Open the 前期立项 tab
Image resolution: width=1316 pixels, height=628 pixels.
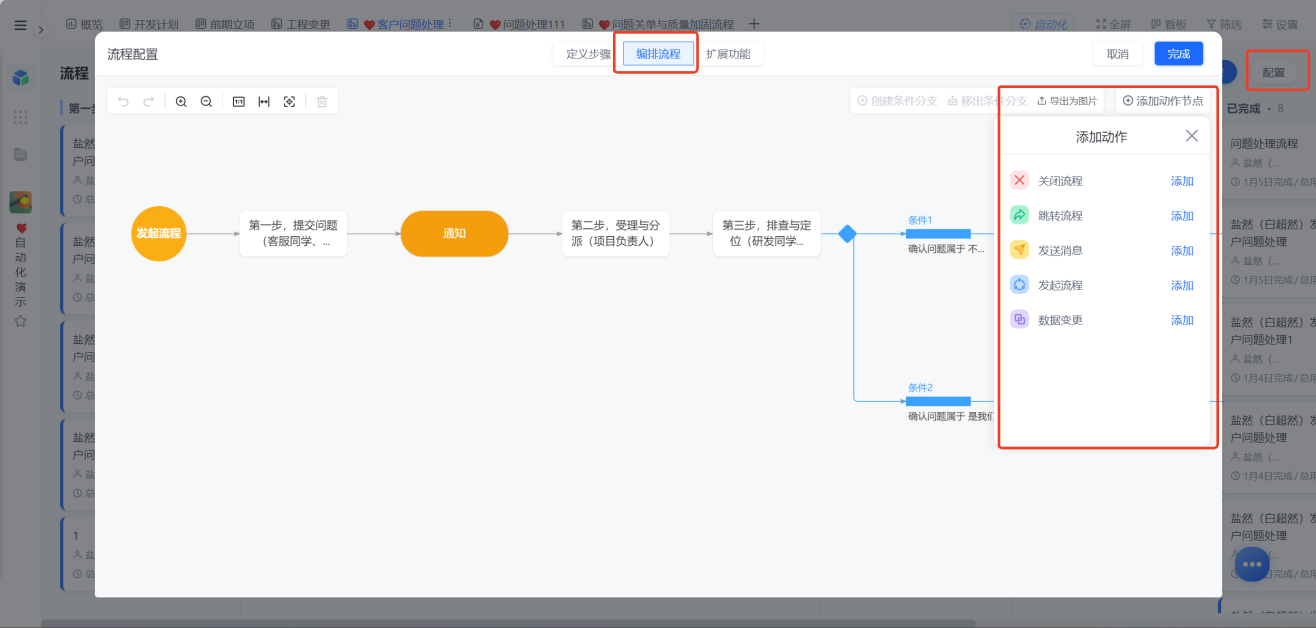227,24
